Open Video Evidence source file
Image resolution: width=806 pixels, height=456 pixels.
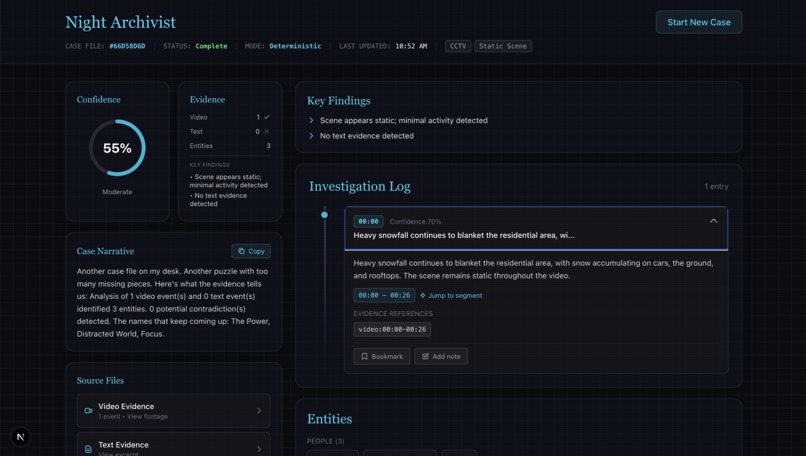pos(174,411)
